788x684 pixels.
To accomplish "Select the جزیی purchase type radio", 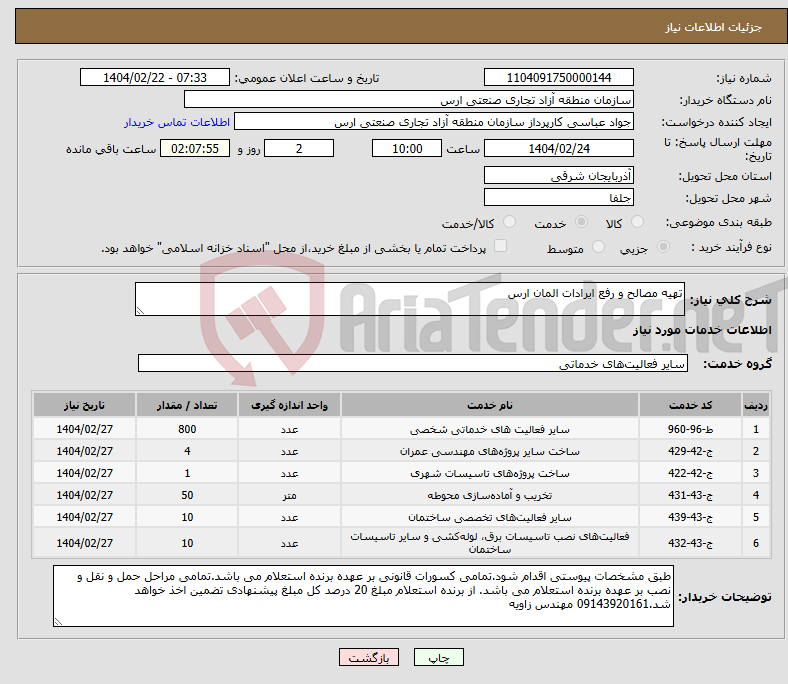I will (663, 247).
